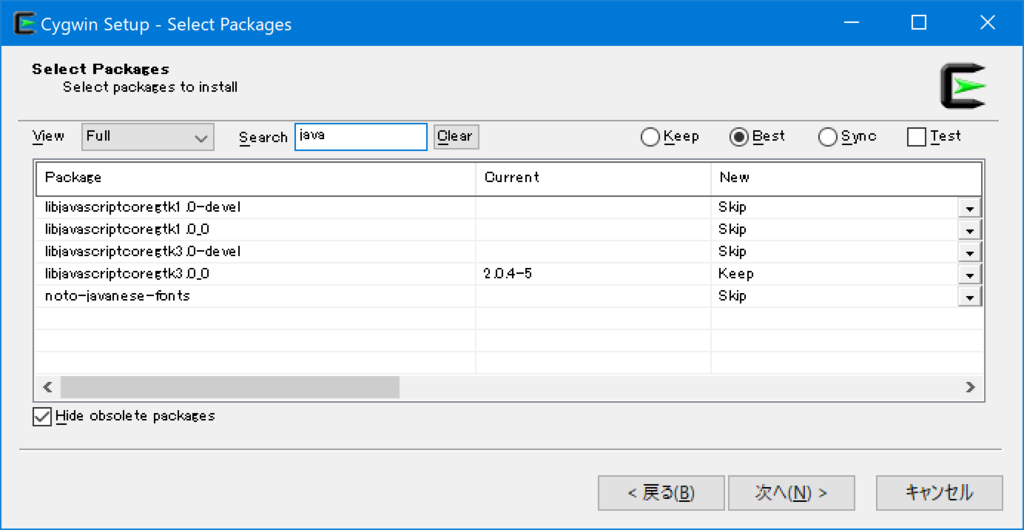Click the large Cygwin logo at right
Viewport: 1024px width, 530px height.
[963, 86]
